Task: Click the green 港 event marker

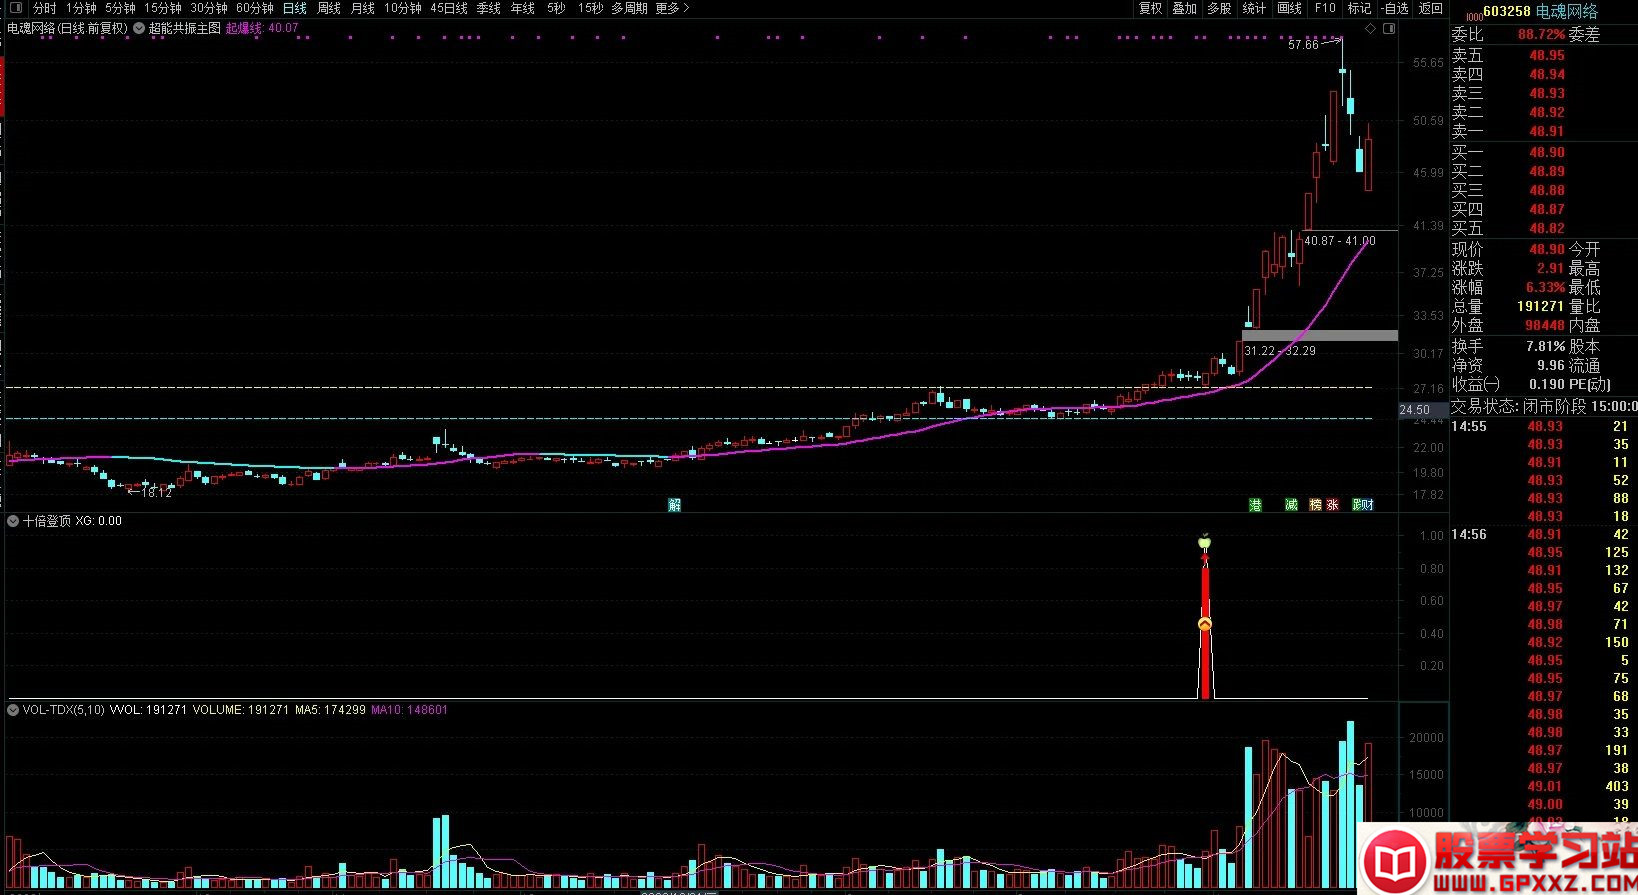Action: click(x=1255, y=505)
